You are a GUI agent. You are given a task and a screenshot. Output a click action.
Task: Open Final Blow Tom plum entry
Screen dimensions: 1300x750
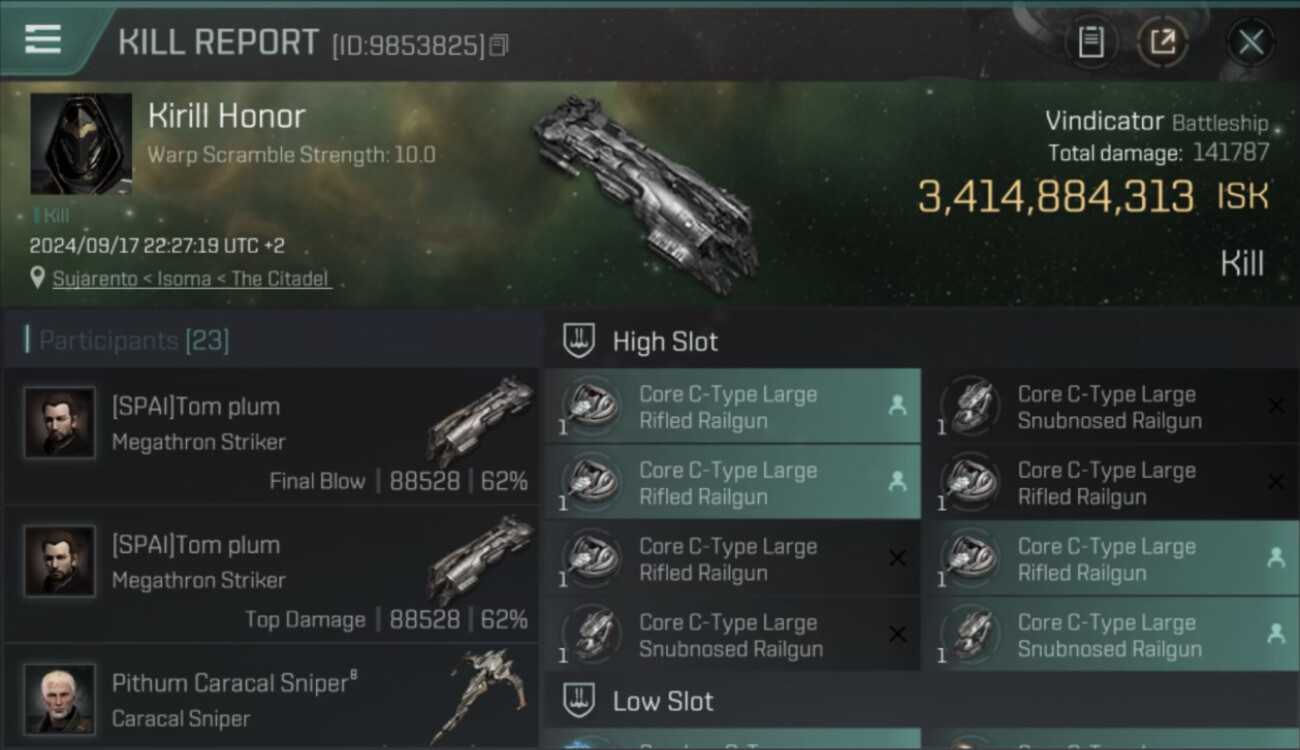[x=271, y=437]
